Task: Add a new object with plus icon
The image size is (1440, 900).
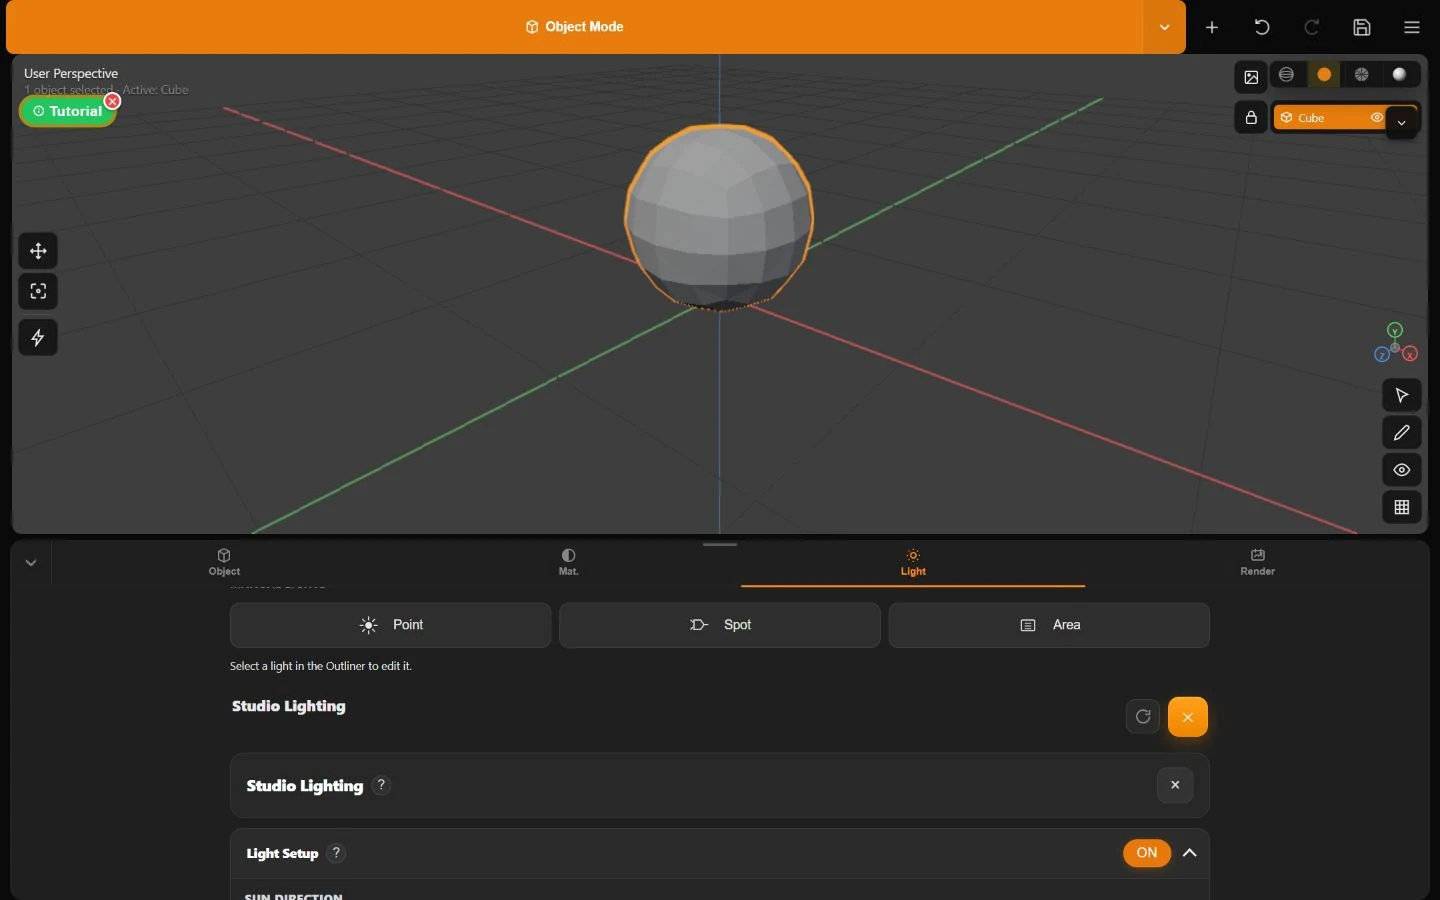Action: click(1213, 27)
